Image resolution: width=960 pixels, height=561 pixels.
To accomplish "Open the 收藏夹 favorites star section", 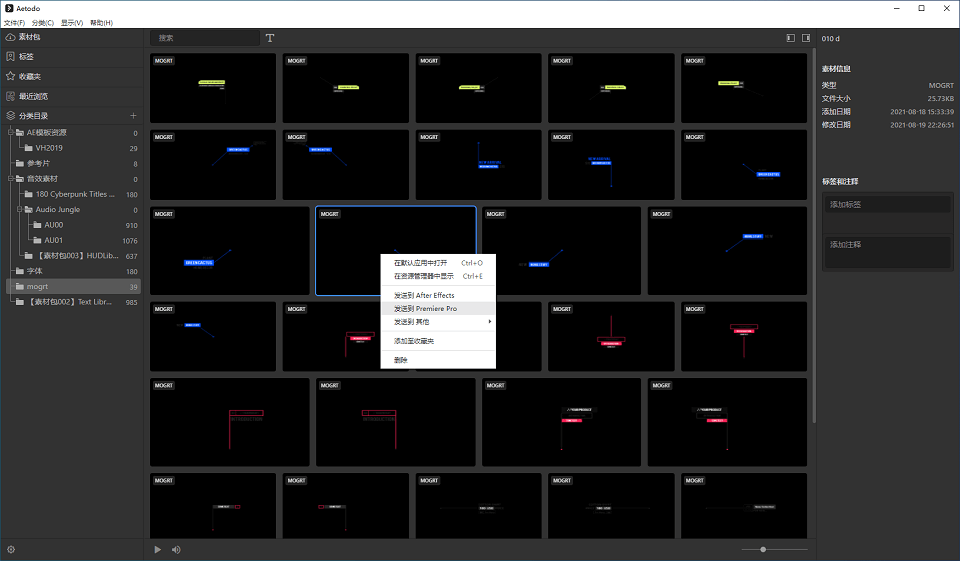I will [x=30, y=76].
